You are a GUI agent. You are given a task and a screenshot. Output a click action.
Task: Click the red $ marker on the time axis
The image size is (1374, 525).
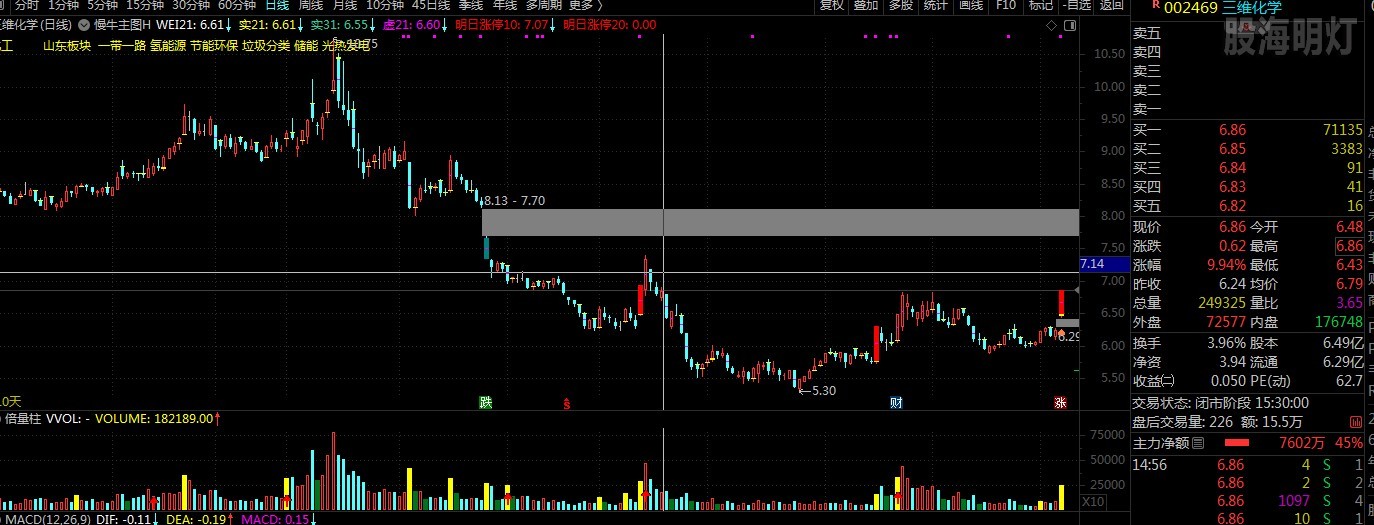[x=566, y=404]
